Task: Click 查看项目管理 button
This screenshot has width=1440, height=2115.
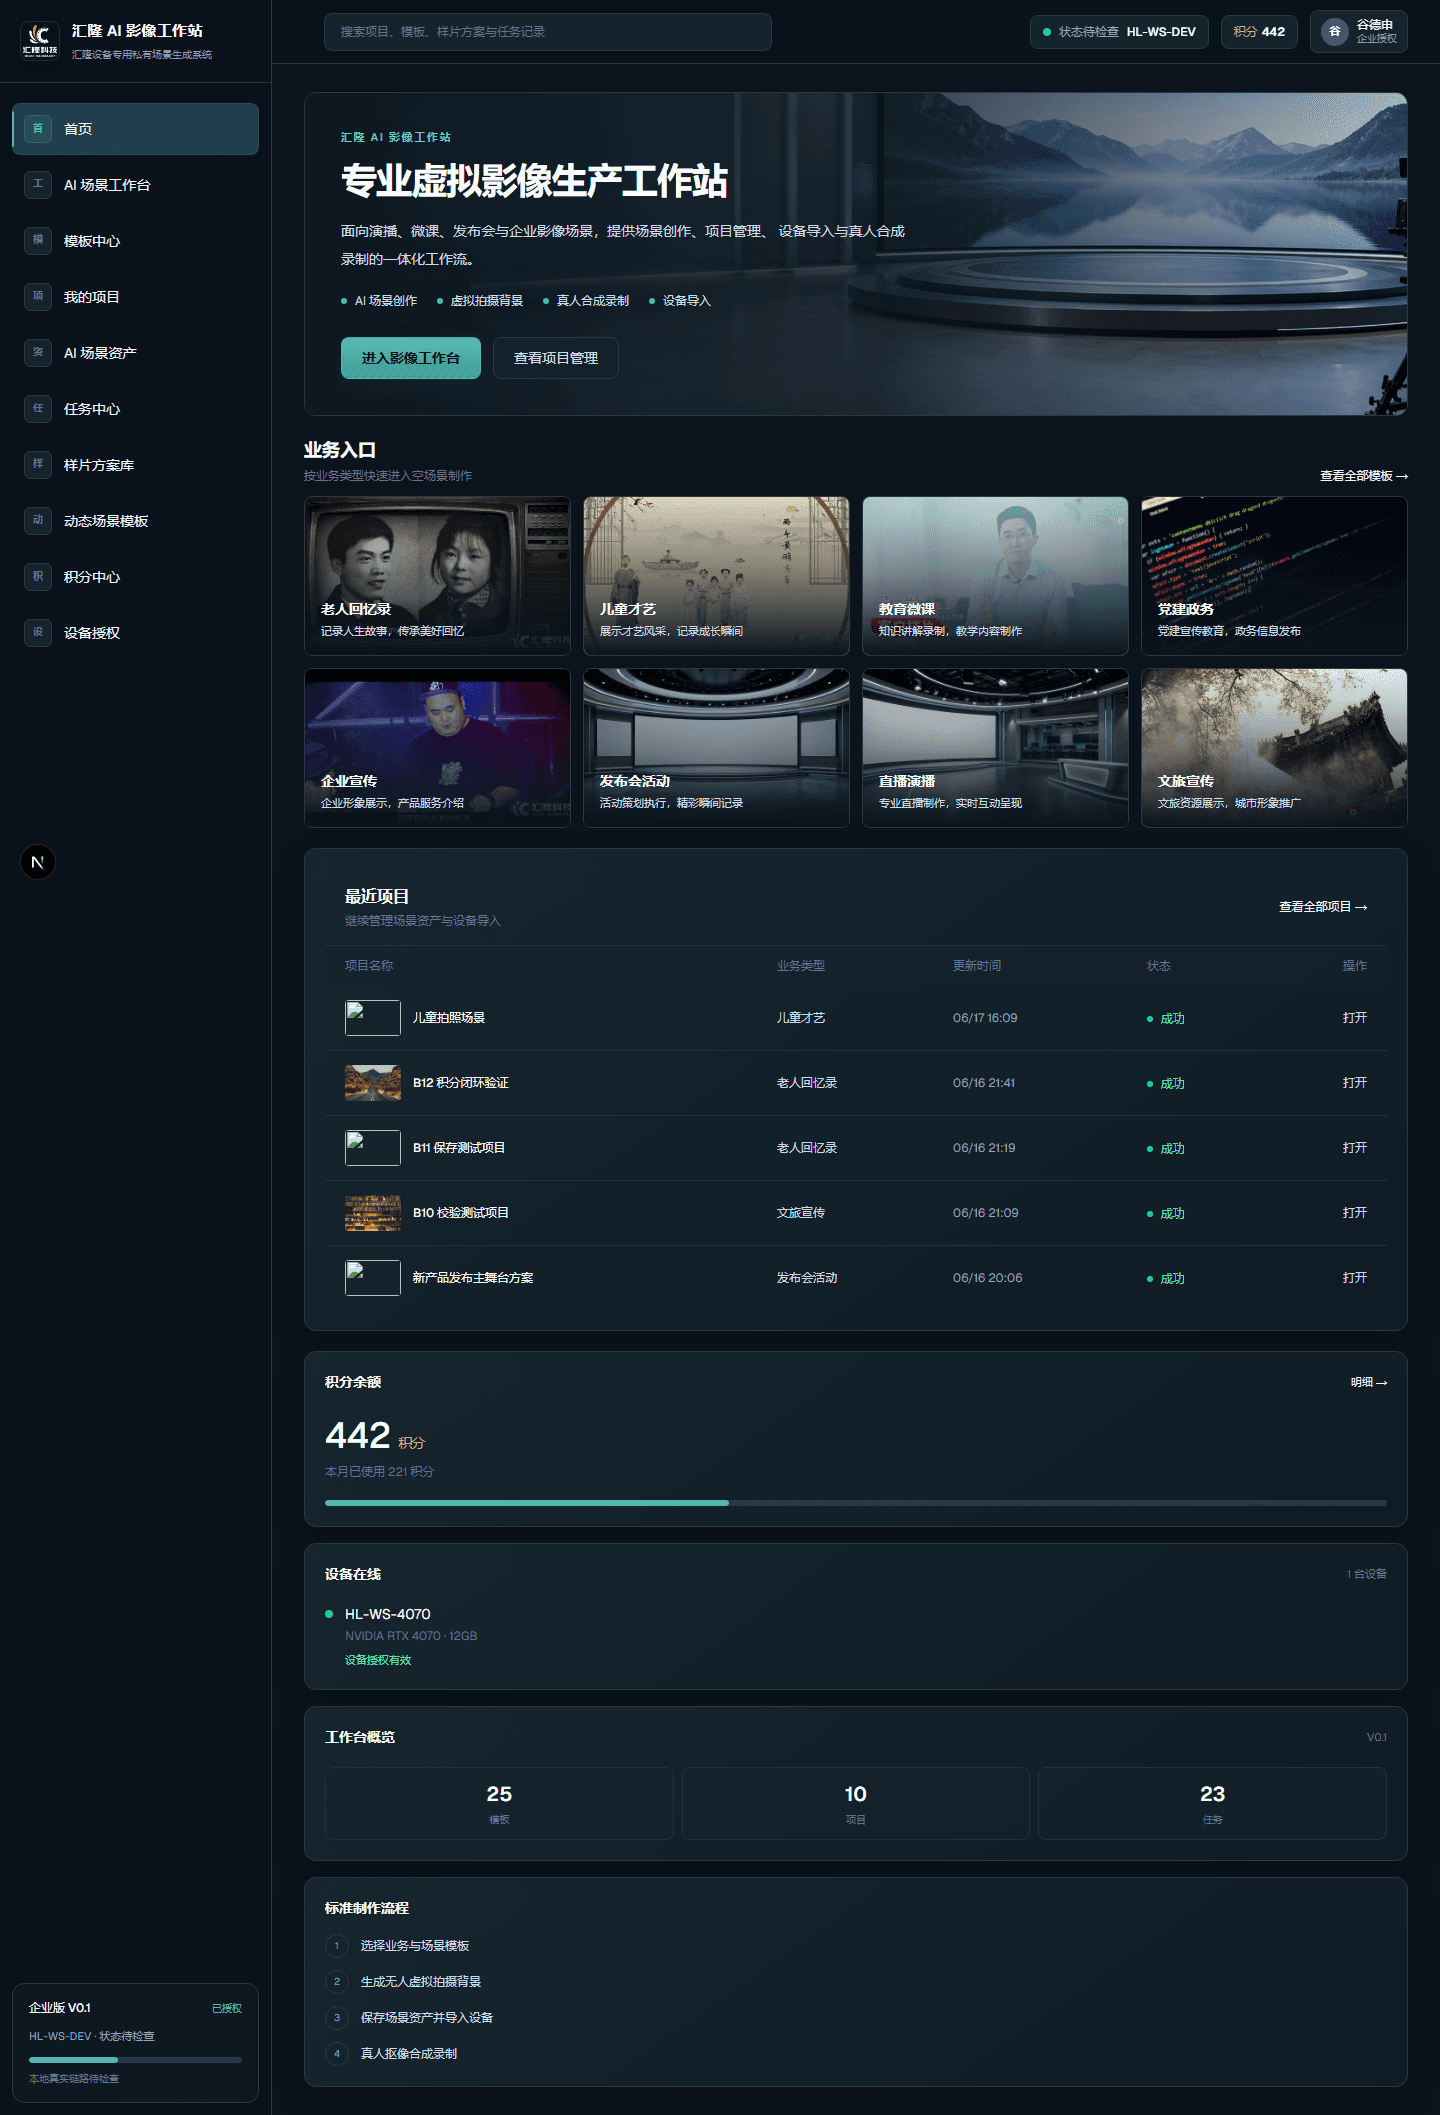Action: click(556, 358)
